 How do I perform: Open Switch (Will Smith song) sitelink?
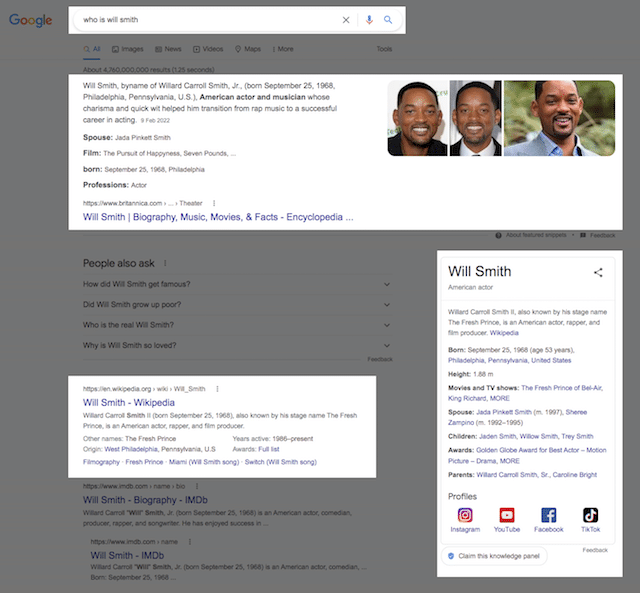(x=280, y=462)
